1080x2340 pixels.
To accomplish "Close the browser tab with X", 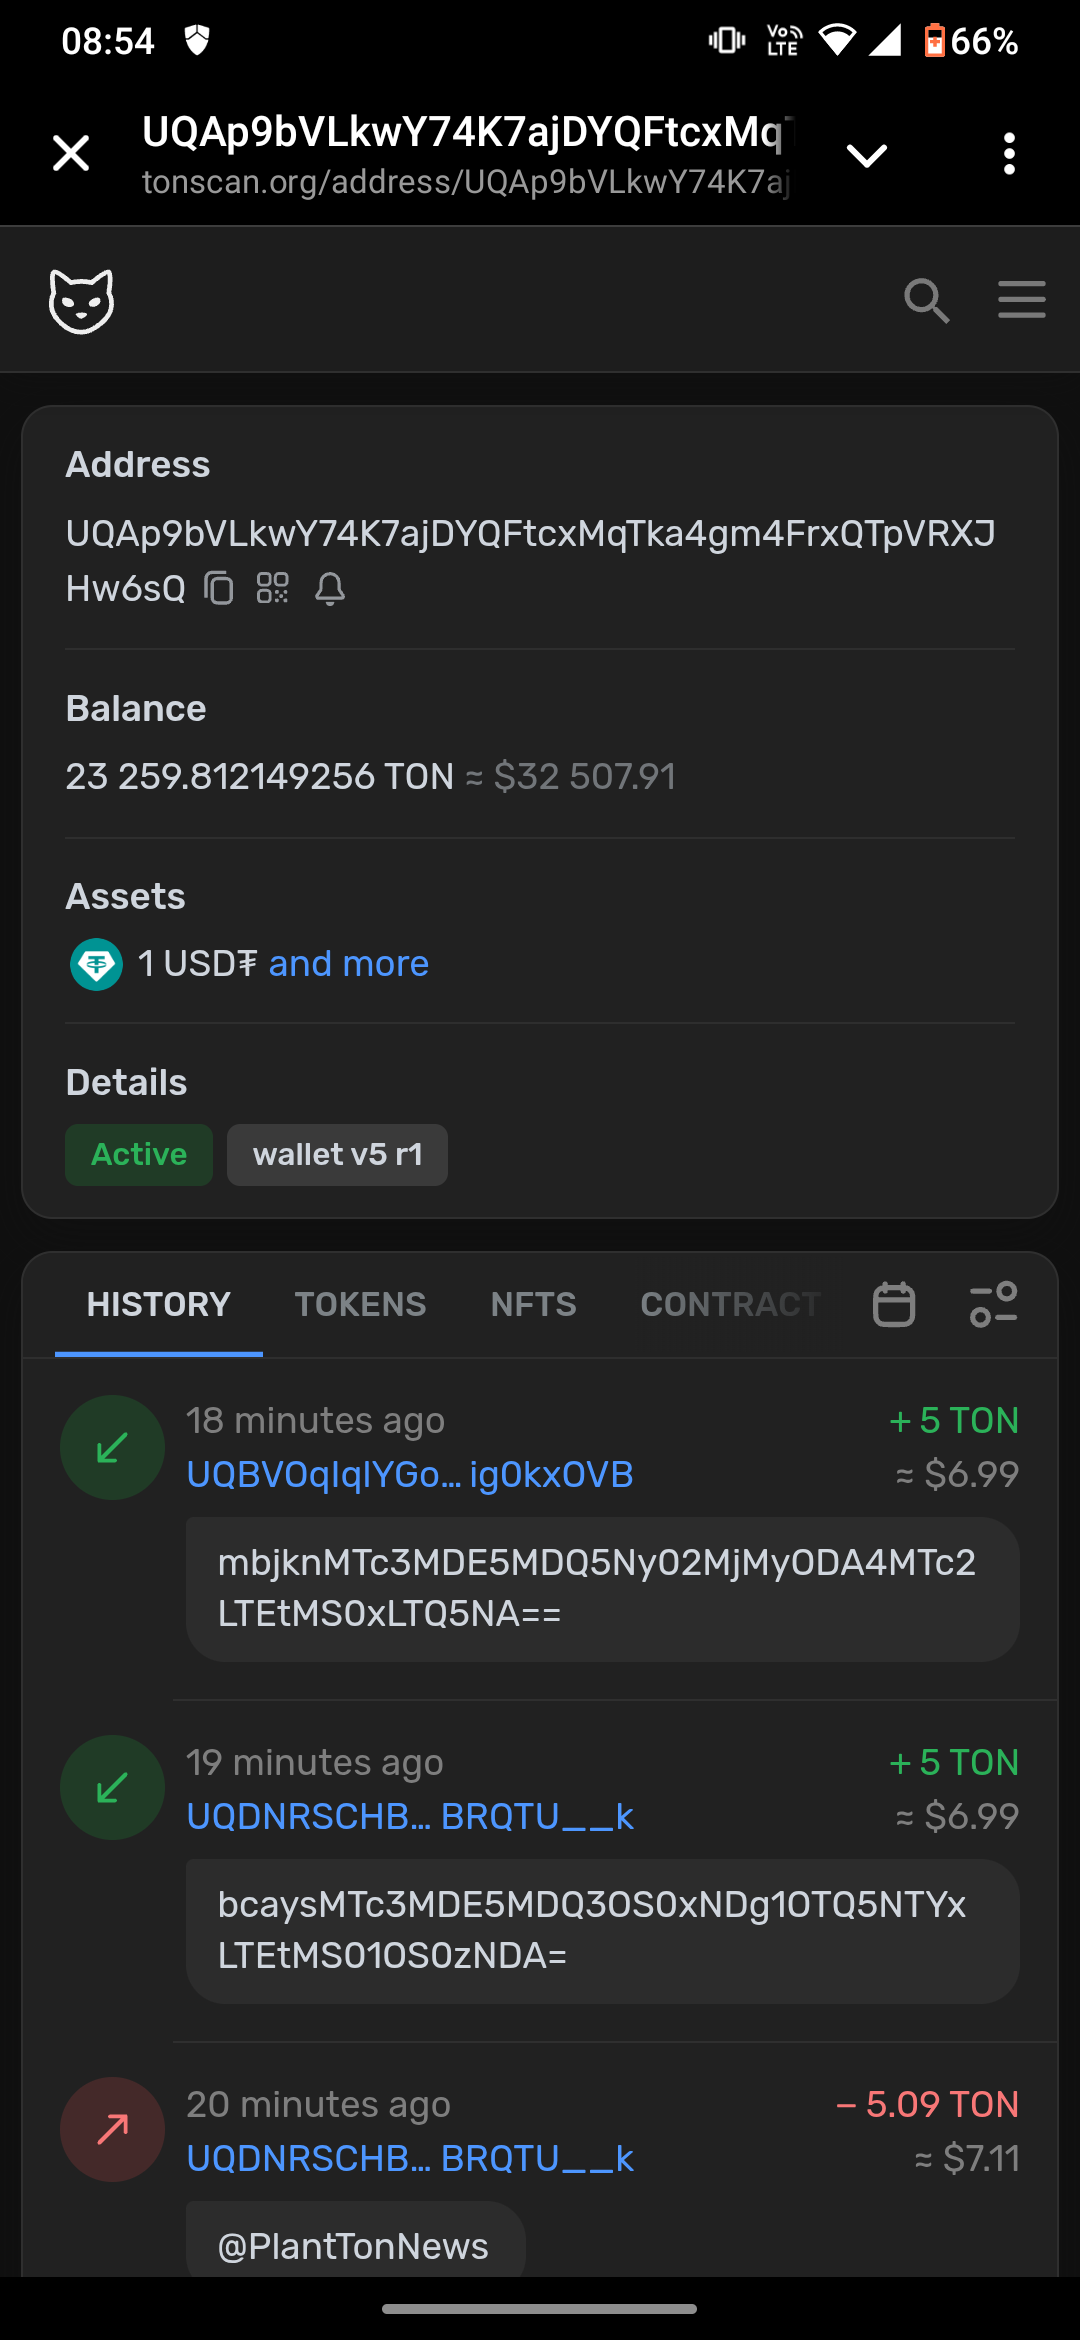I will (71, 154).
